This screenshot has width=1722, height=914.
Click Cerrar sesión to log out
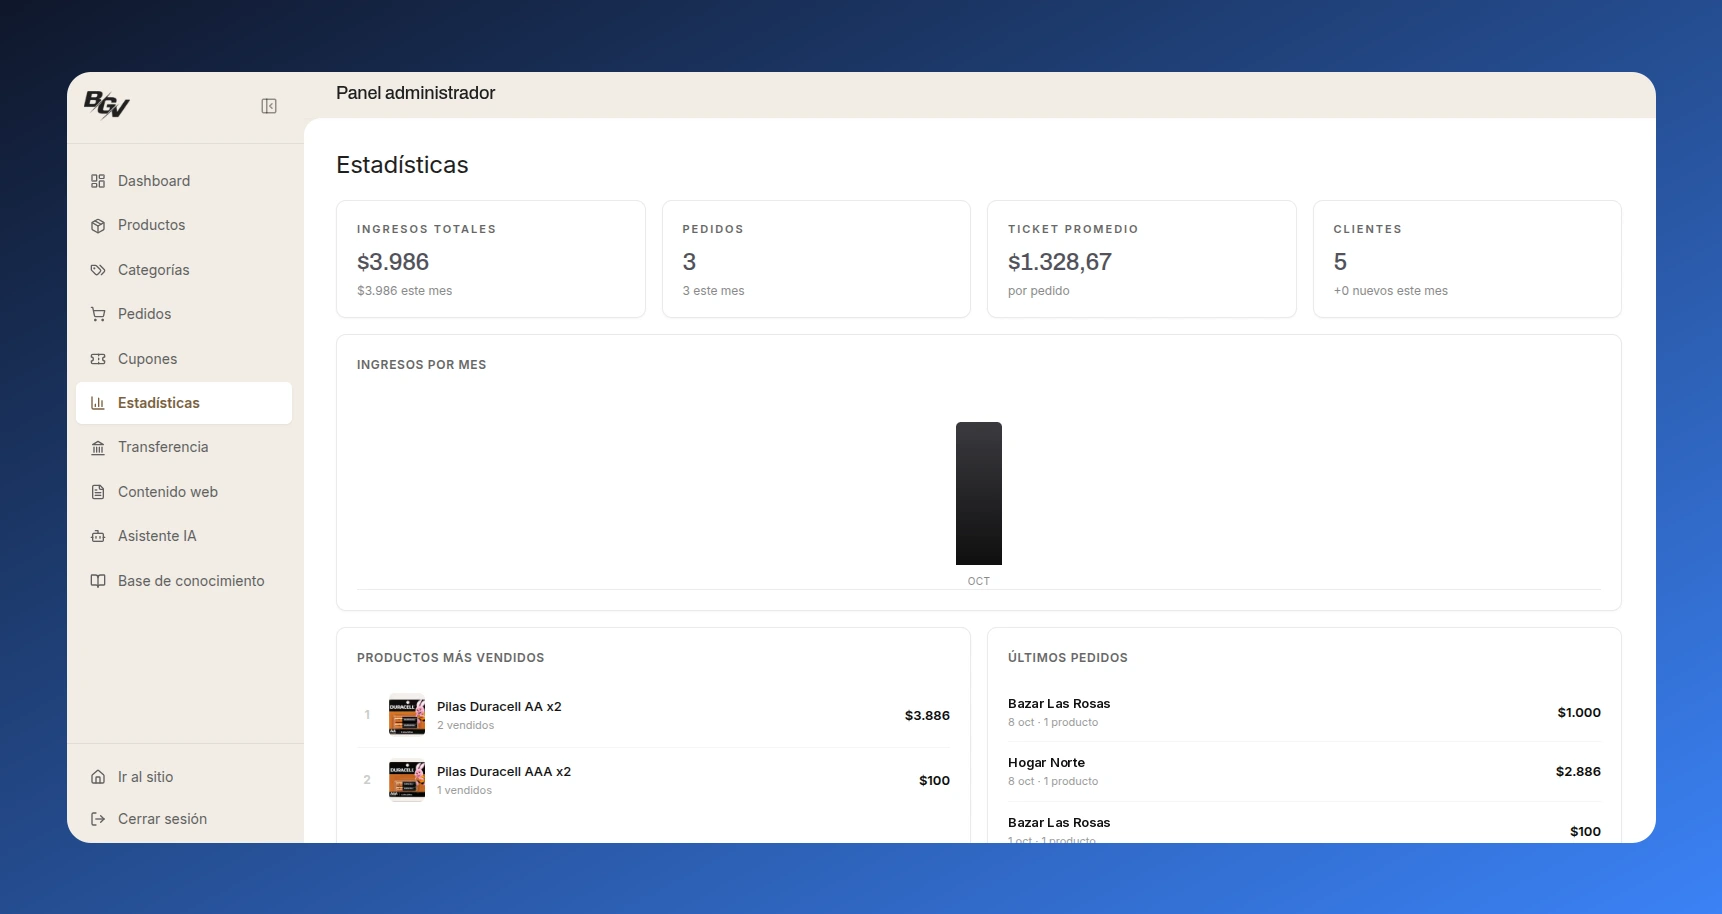click(184, 819)
